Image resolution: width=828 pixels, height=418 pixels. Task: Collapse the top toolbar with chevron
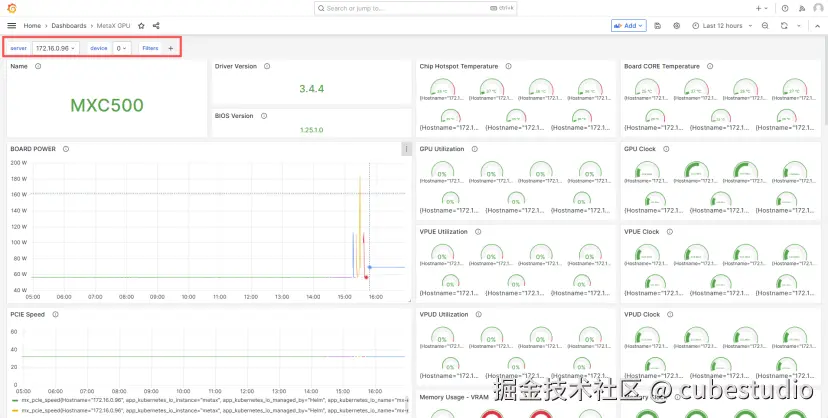(818, 25)
